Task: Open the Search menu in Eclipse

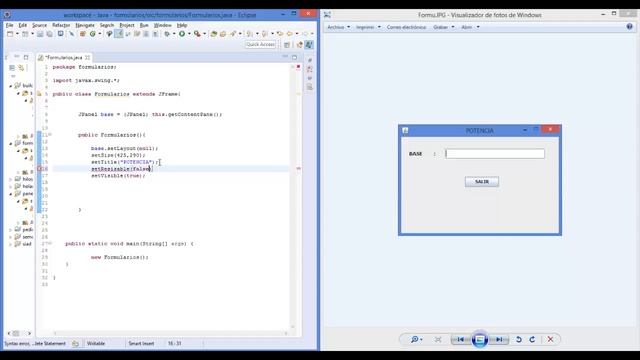Action: pyautogui.click(x=107, y=25)
